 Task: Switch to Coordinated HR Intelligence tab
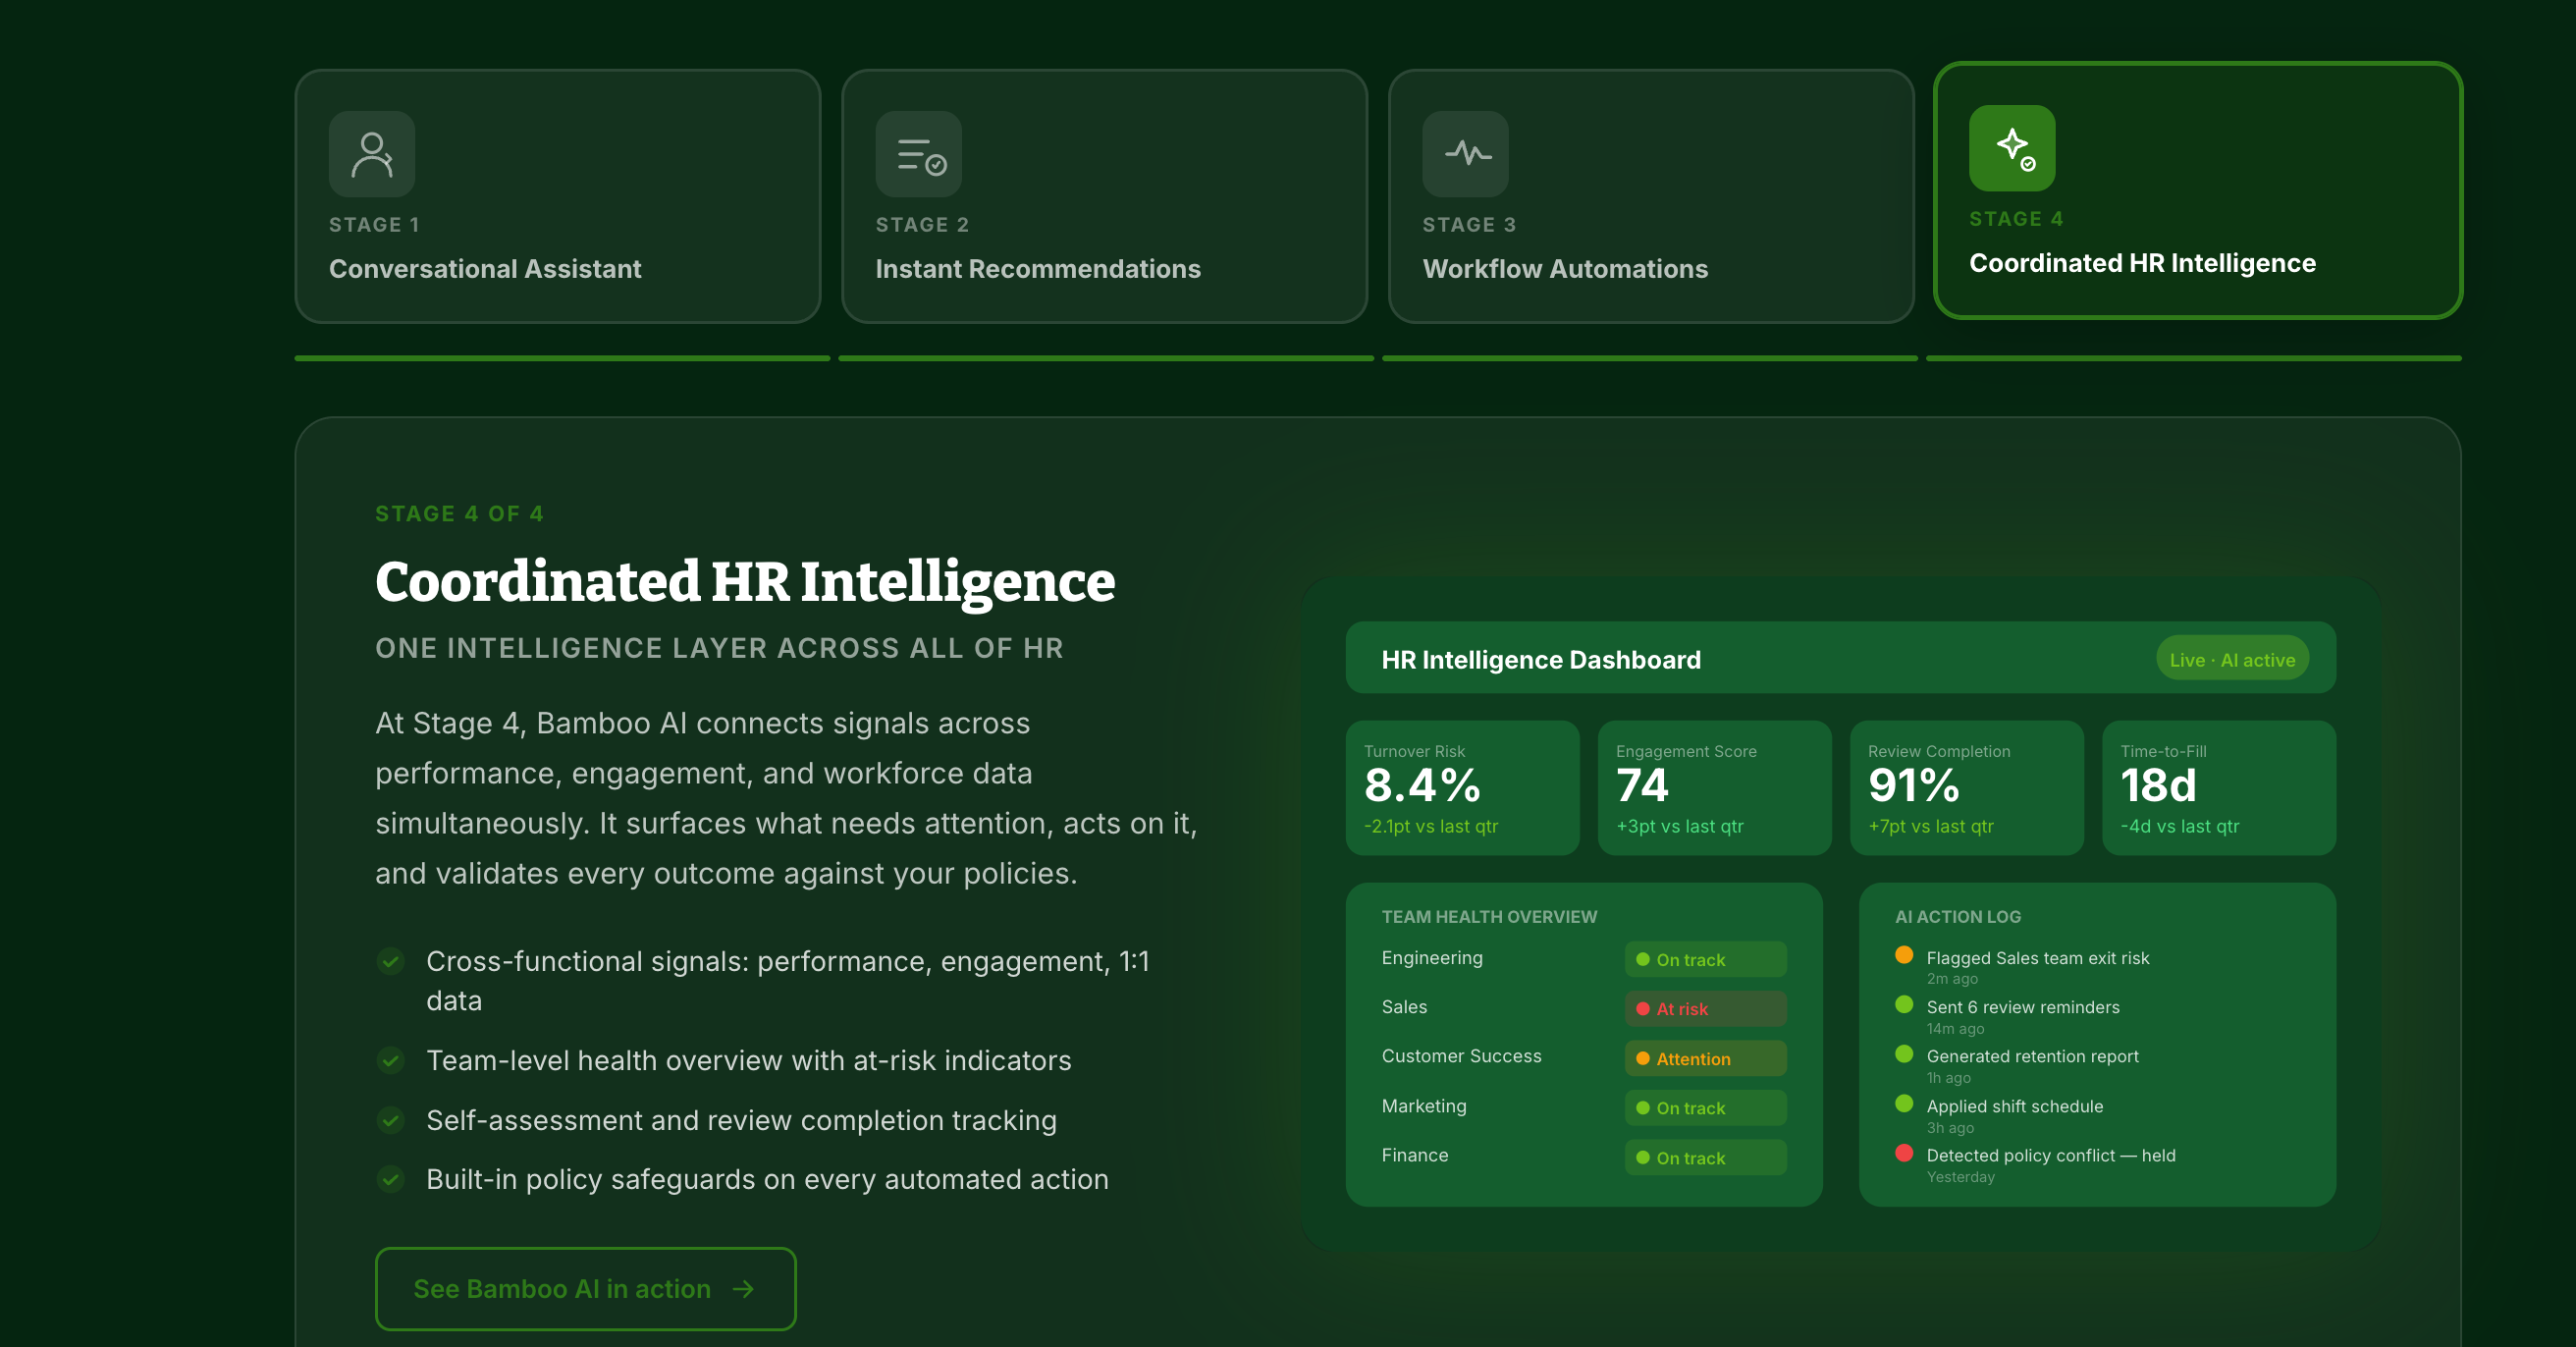pos(2198,190)
